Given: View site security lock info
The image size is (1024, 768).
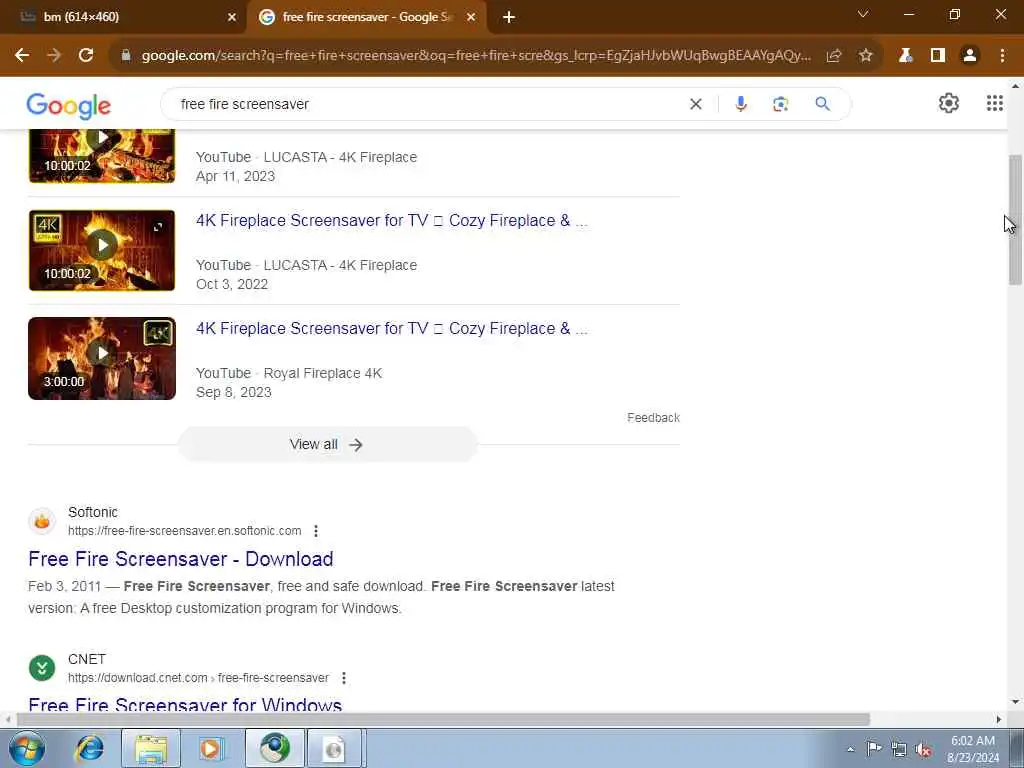Looking at the screenshot, I should [x=126, y=56].
